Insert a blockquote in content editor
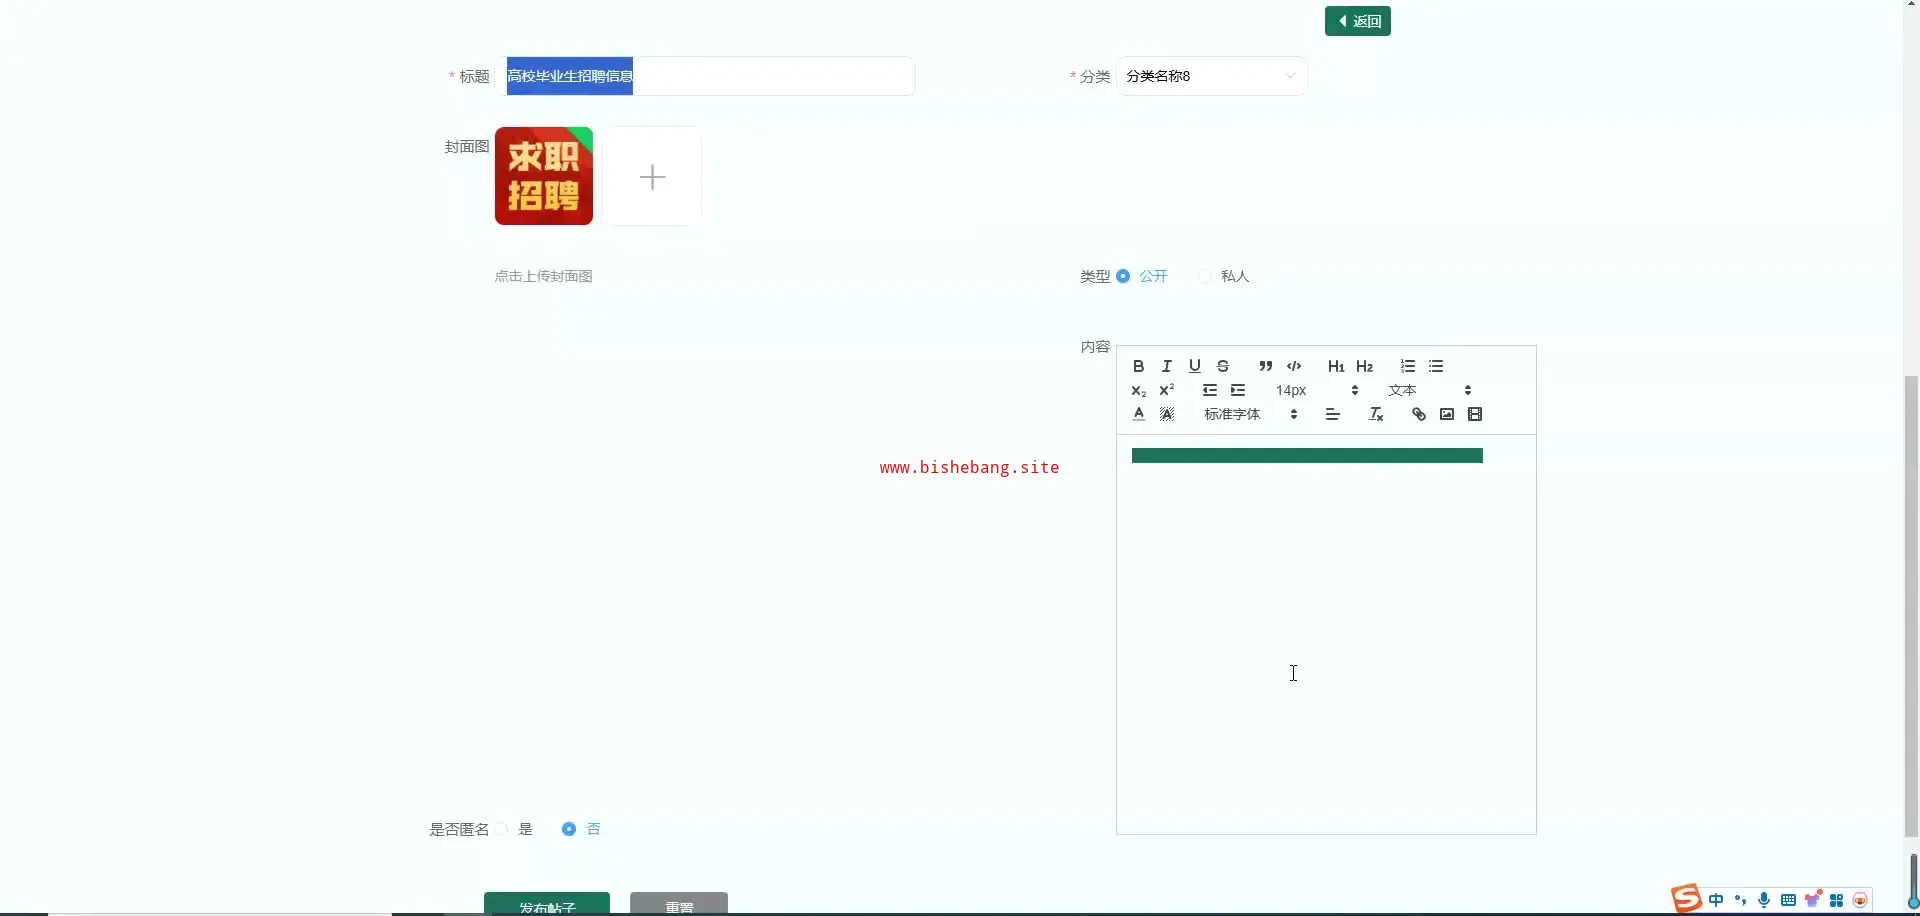This screenshot has width=1920, height=916. point(1265,366)
